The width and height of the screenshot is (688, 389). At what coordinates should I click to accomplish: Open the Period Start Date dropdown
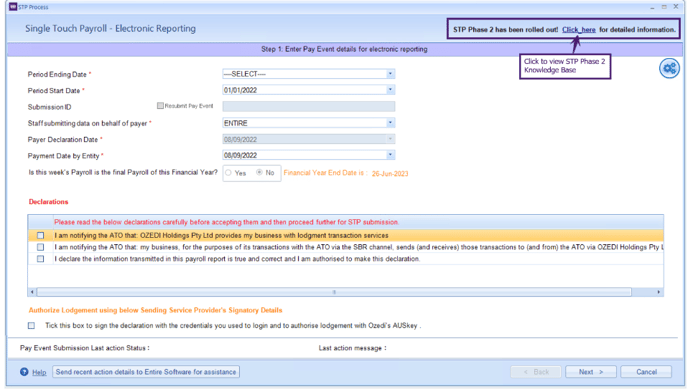390,90
